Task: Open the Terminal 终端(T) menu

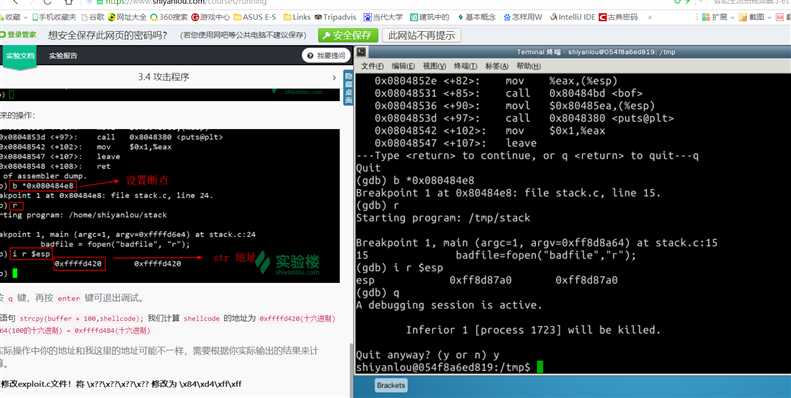Action: (465, 66)
